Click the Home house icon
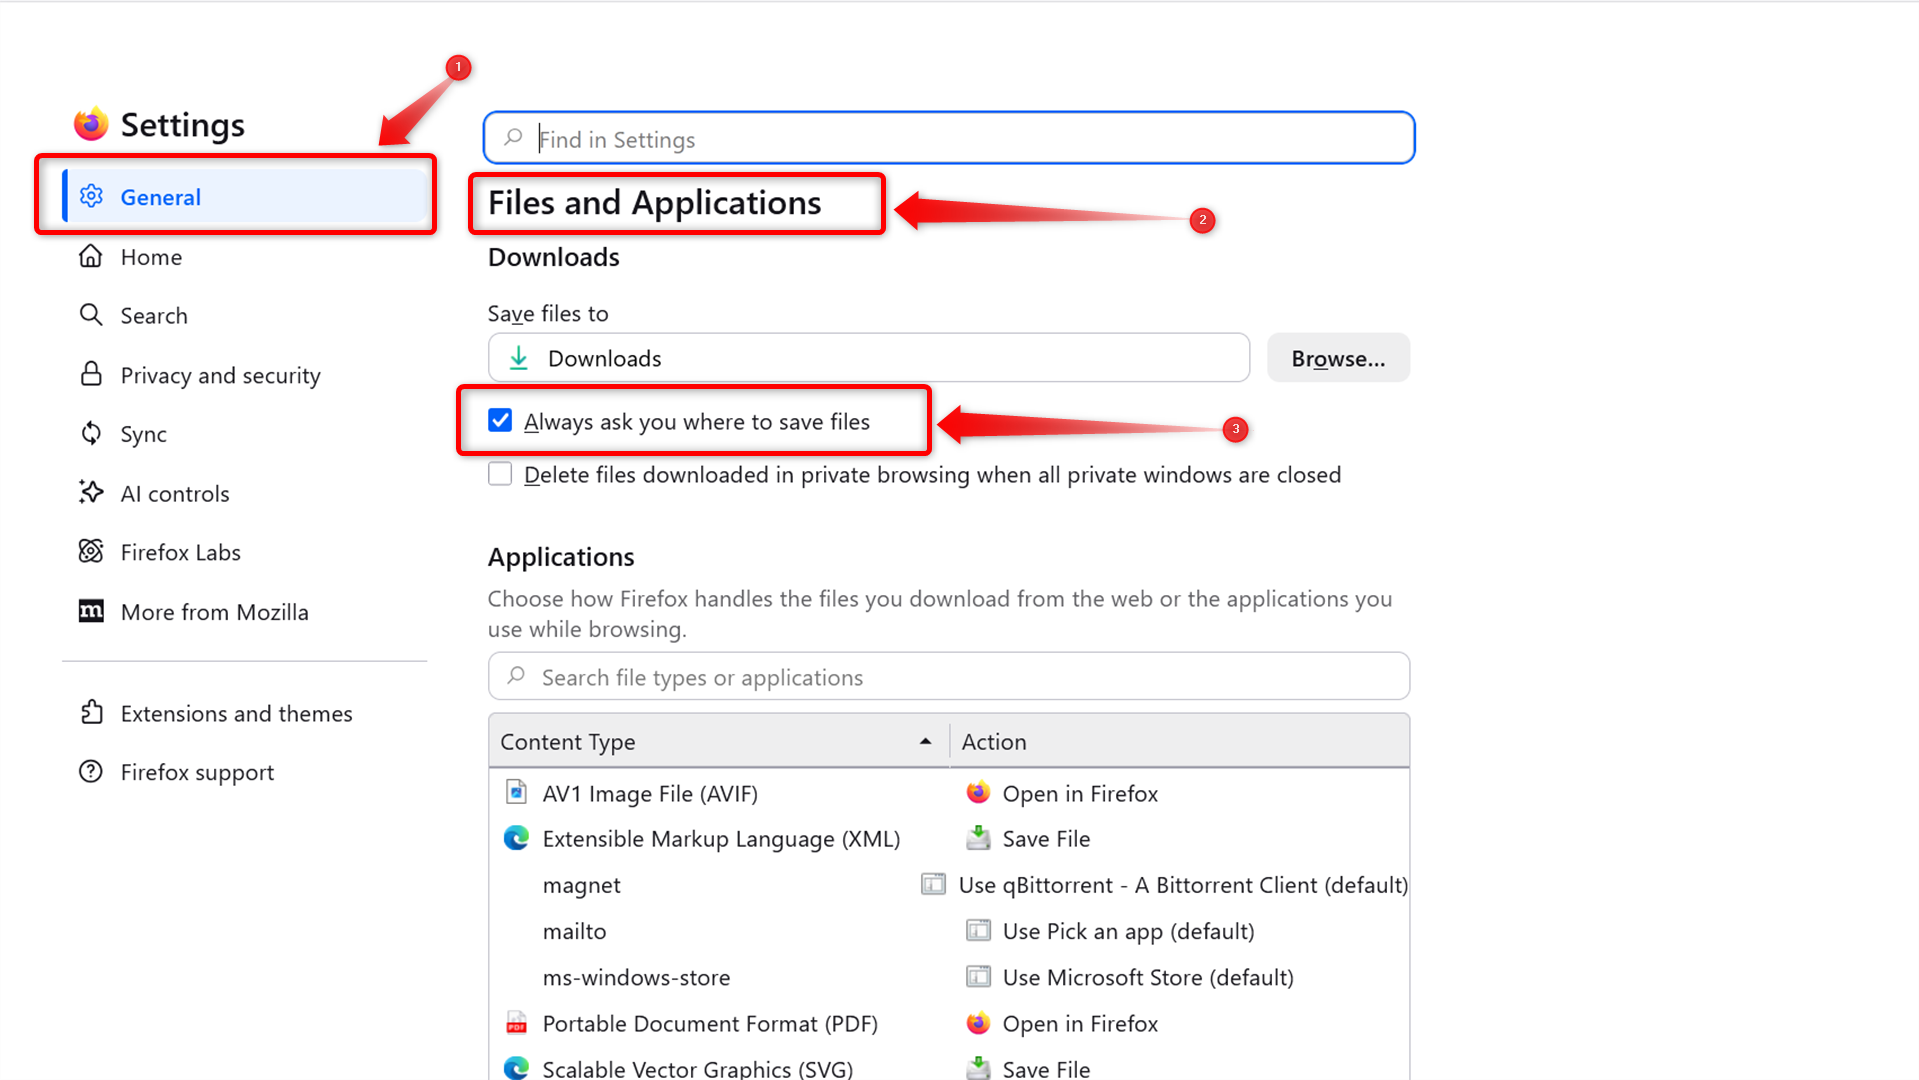This screenshot has height=1080, width=1919. [x=91, y=256]
